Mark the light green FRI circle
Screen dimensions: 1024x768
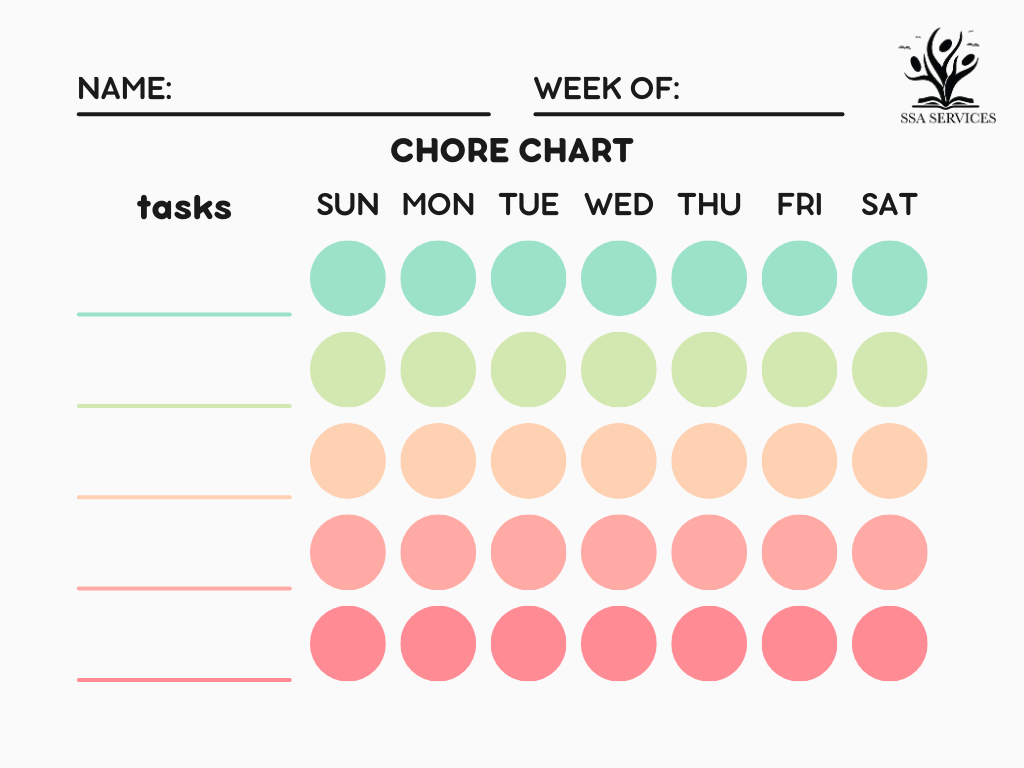click(x=799, y=369)
